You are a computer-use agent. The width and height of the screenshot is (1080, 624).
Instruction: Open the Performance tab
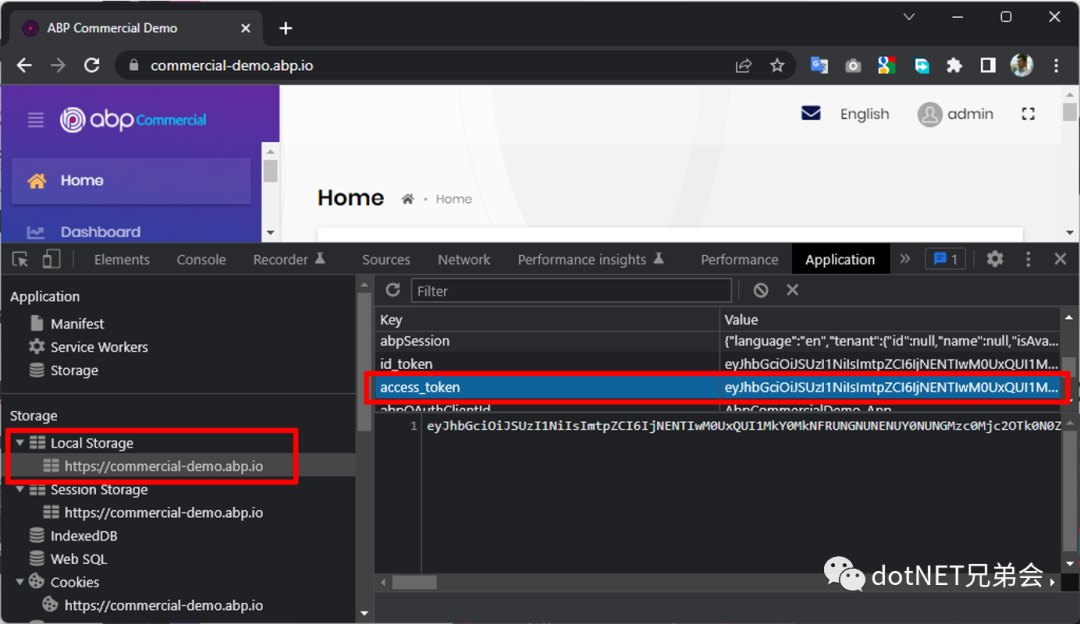click(x=739, y=260)
